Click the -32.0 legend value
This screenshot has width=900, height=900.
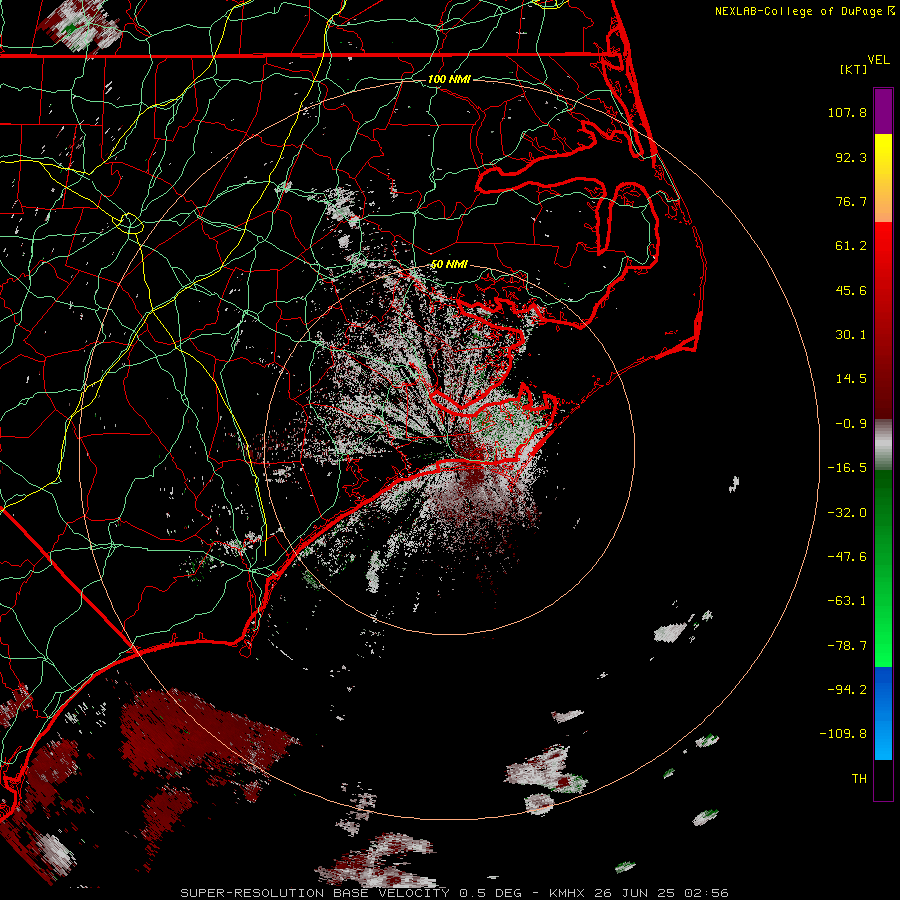click(847, 513)
